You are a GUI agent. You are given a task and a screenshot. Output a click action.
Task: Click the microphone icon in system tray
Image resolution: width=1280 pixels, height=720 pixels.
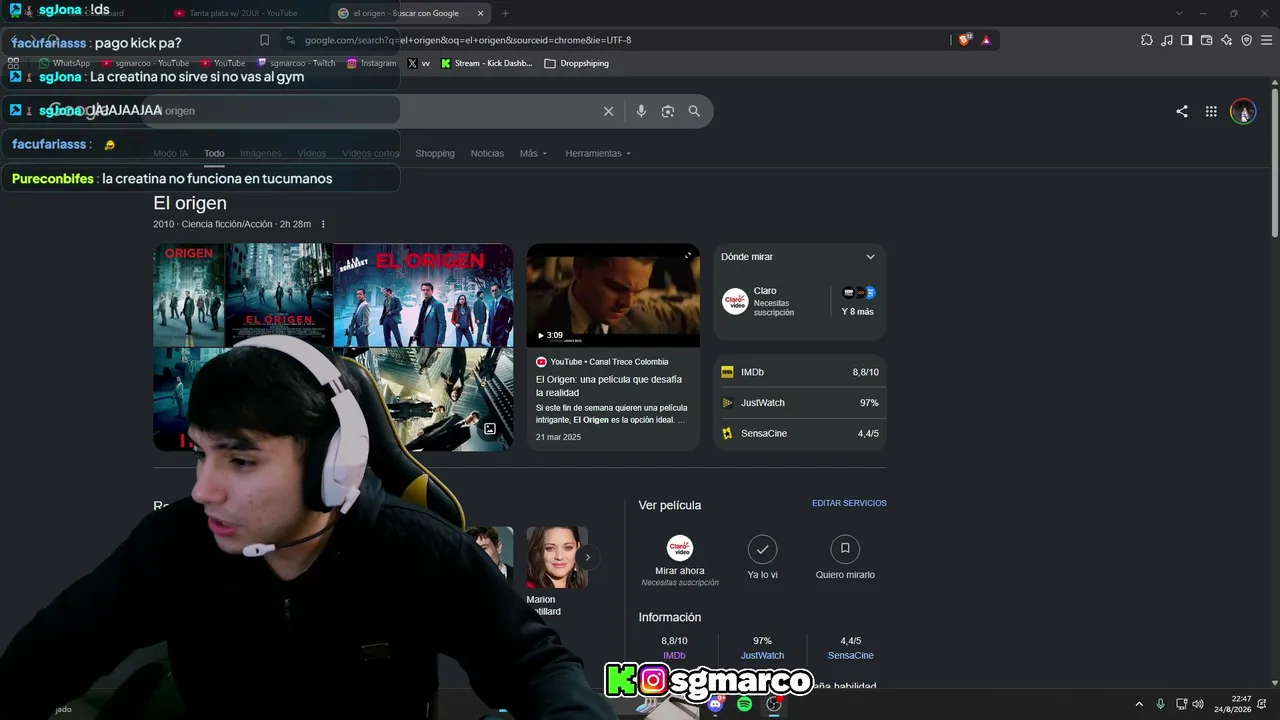(1160, 704)
